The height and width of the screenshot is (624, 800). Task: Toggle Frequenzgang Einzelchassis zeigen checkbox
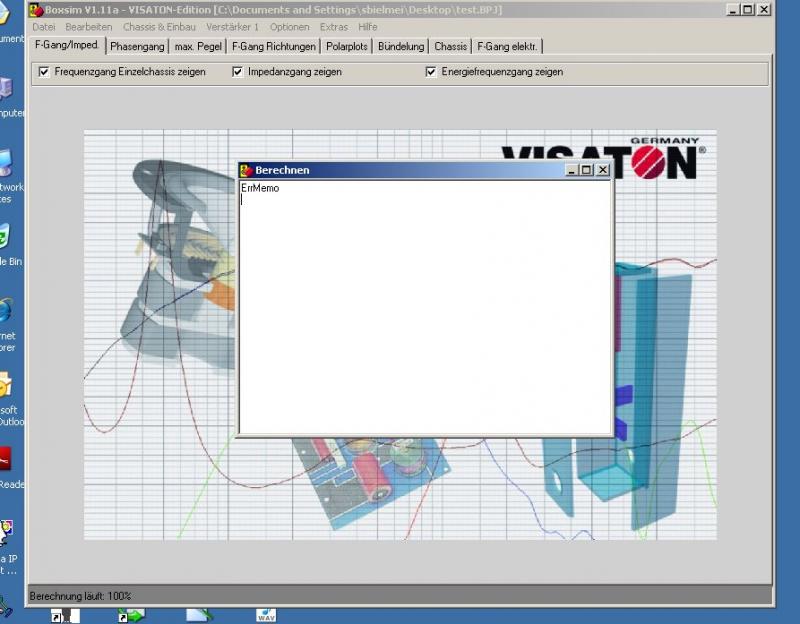[x=43, y=72]
